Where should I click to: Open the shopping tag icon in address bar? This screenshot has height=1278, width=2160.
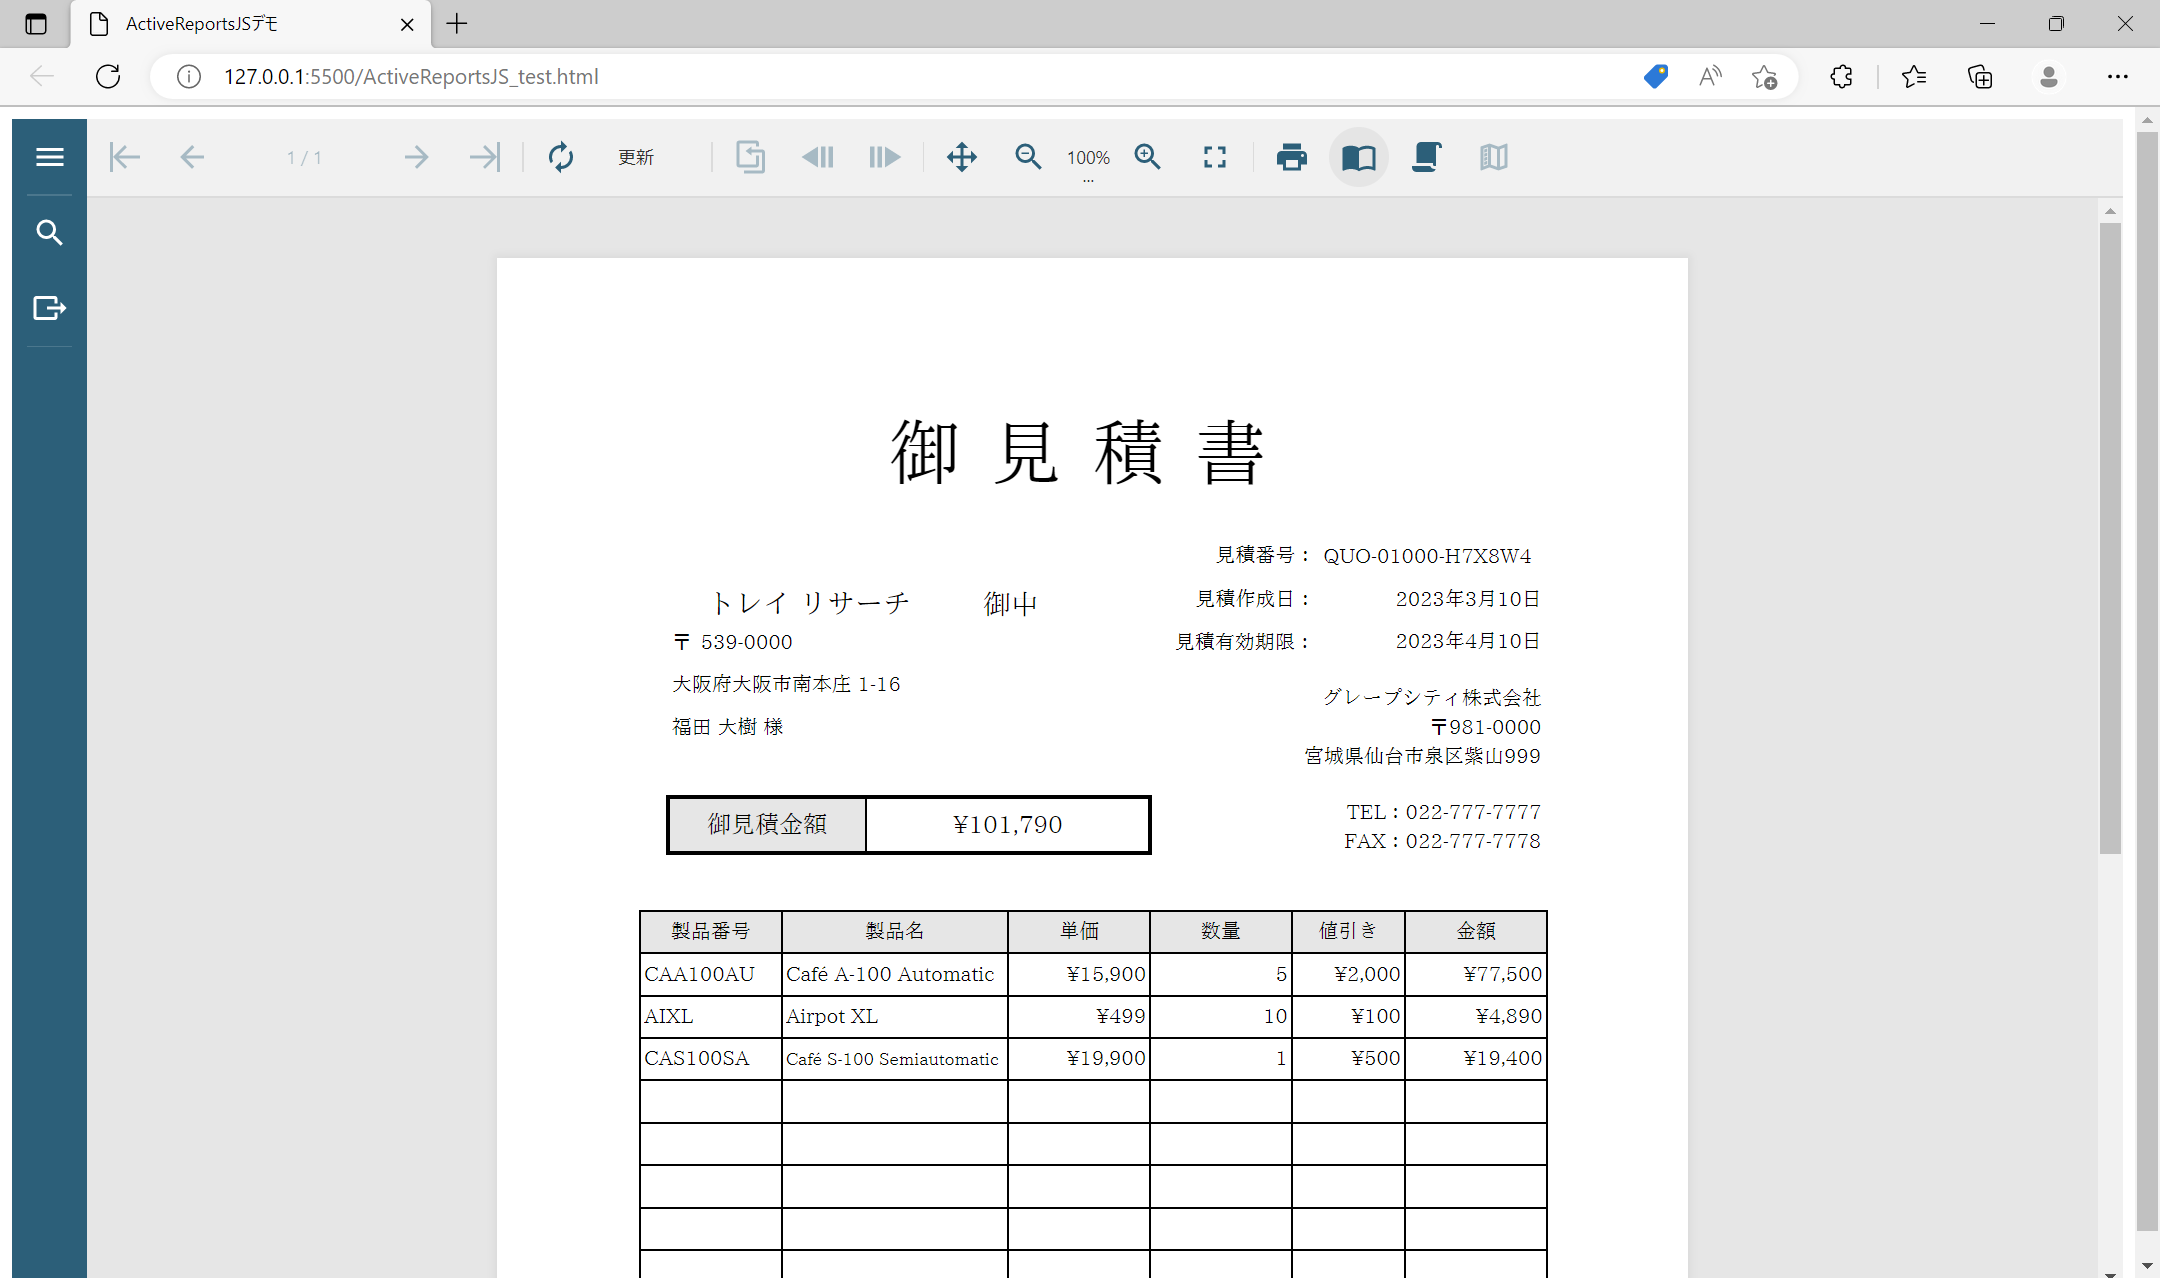click(x=1656, y=77)
